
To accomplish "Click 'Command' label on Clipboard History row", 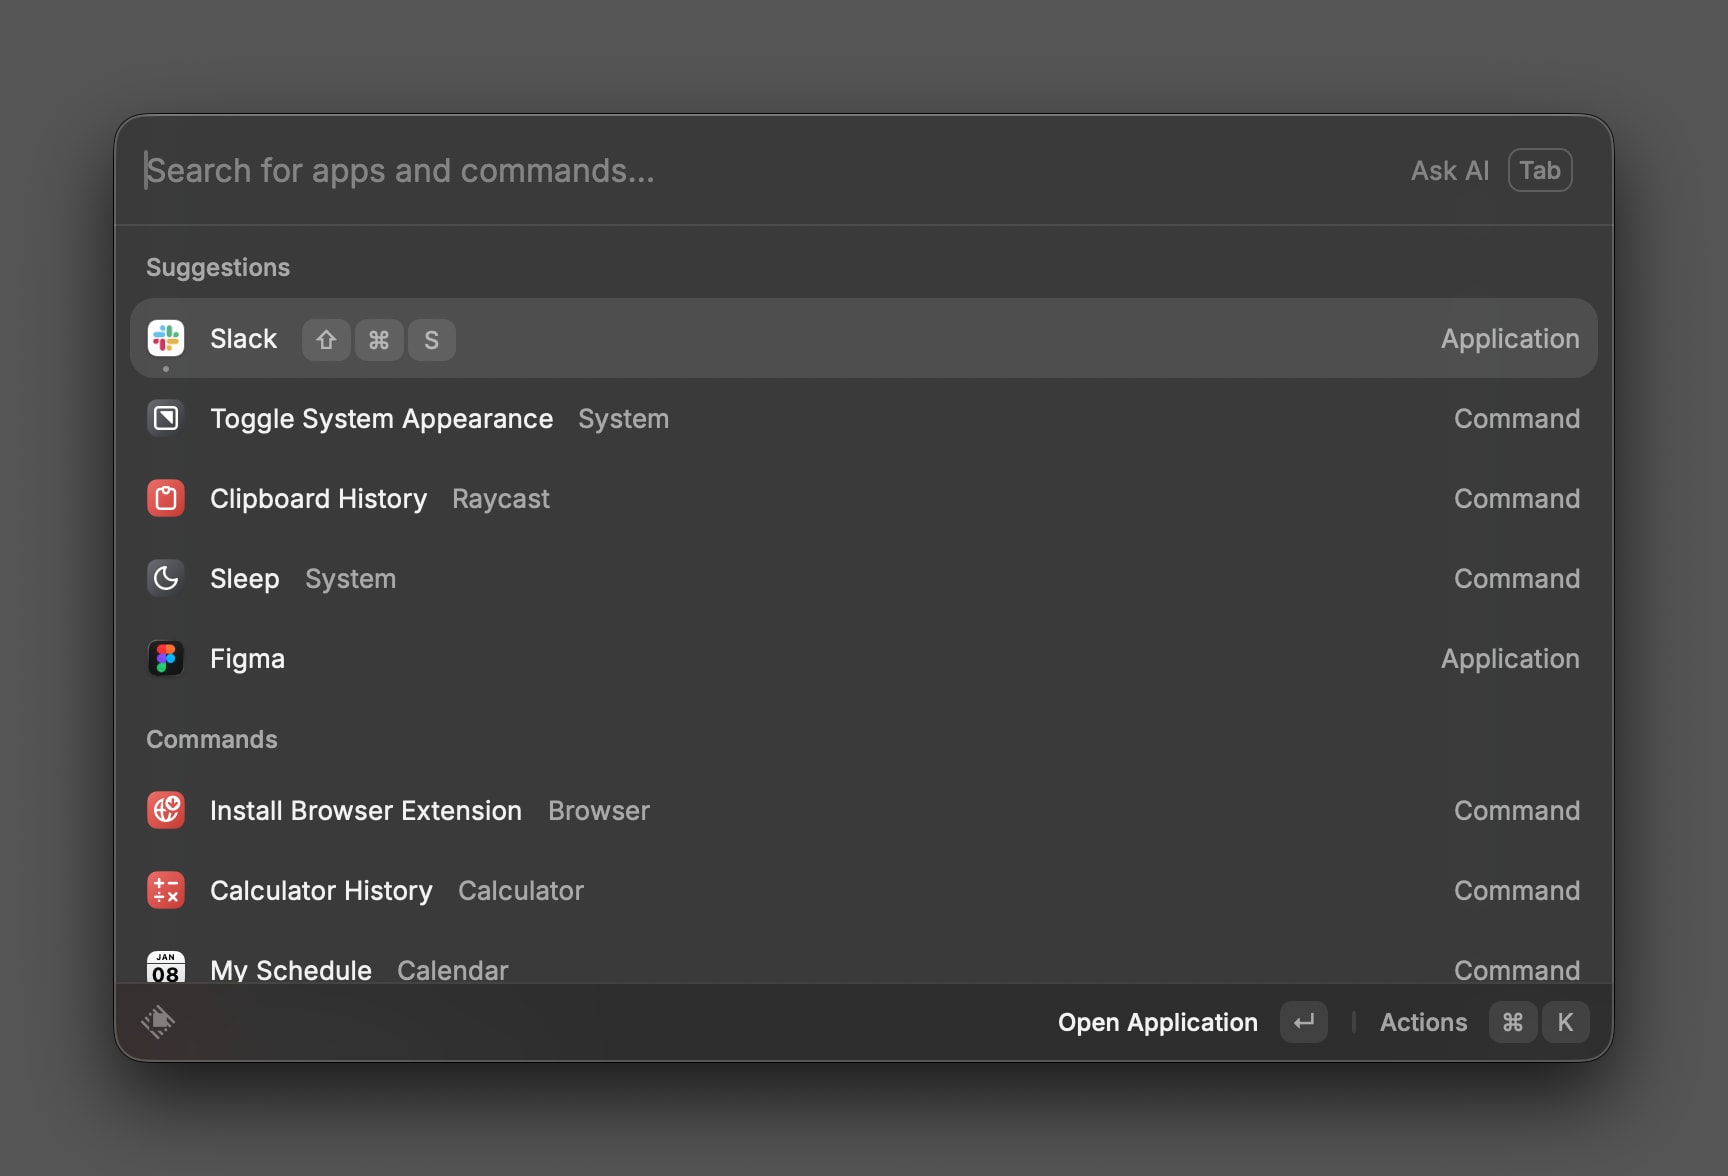I will click(1517, 499).
